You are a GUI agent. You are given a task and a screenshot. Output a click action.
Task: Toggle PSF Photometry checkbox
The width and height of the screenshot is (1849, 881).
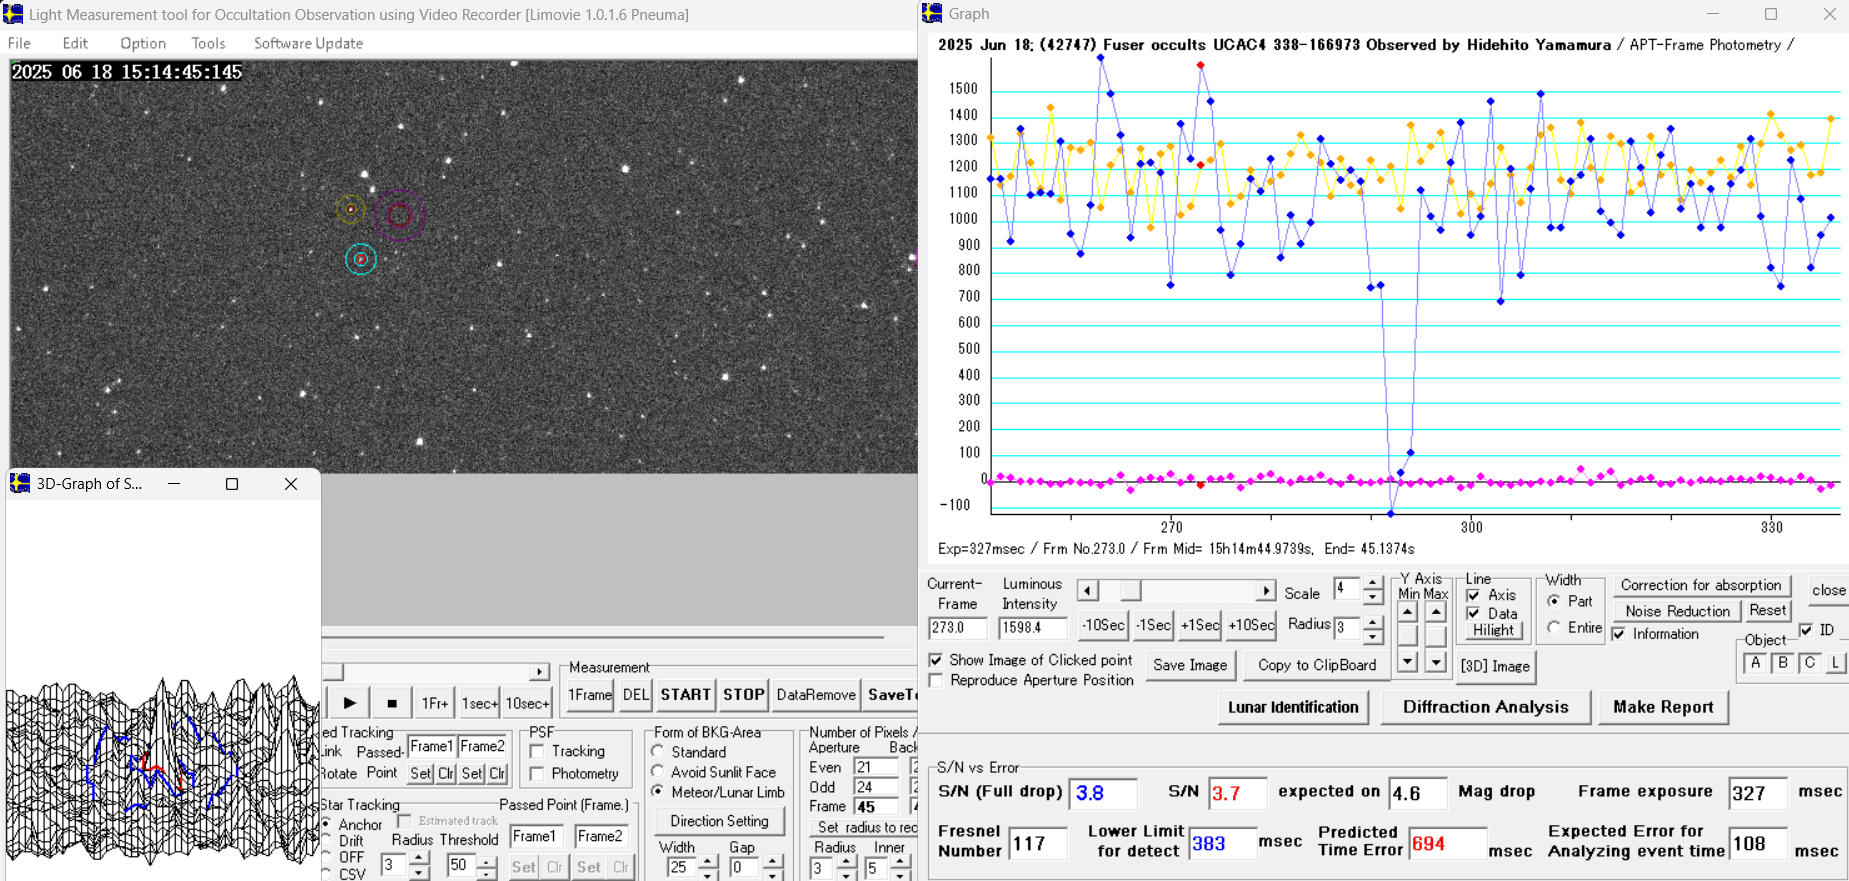(x=537, y=773)
